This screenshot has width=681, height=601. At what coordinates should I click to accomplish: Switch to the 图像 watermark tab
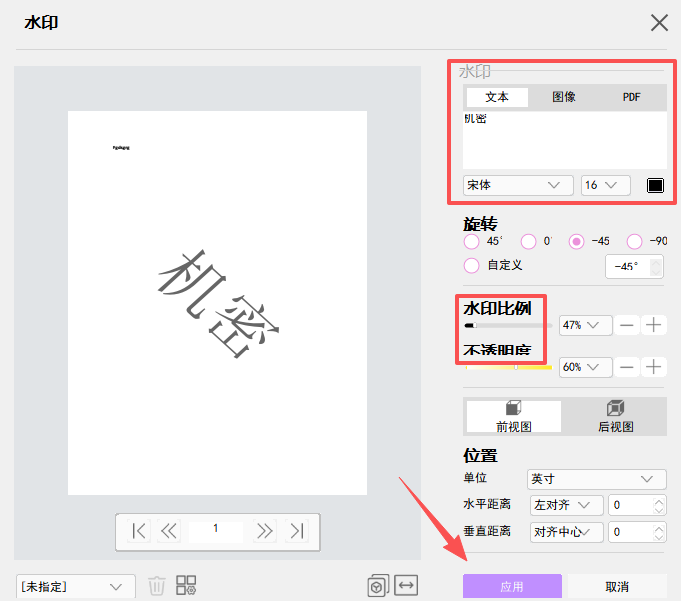point(564,97)
